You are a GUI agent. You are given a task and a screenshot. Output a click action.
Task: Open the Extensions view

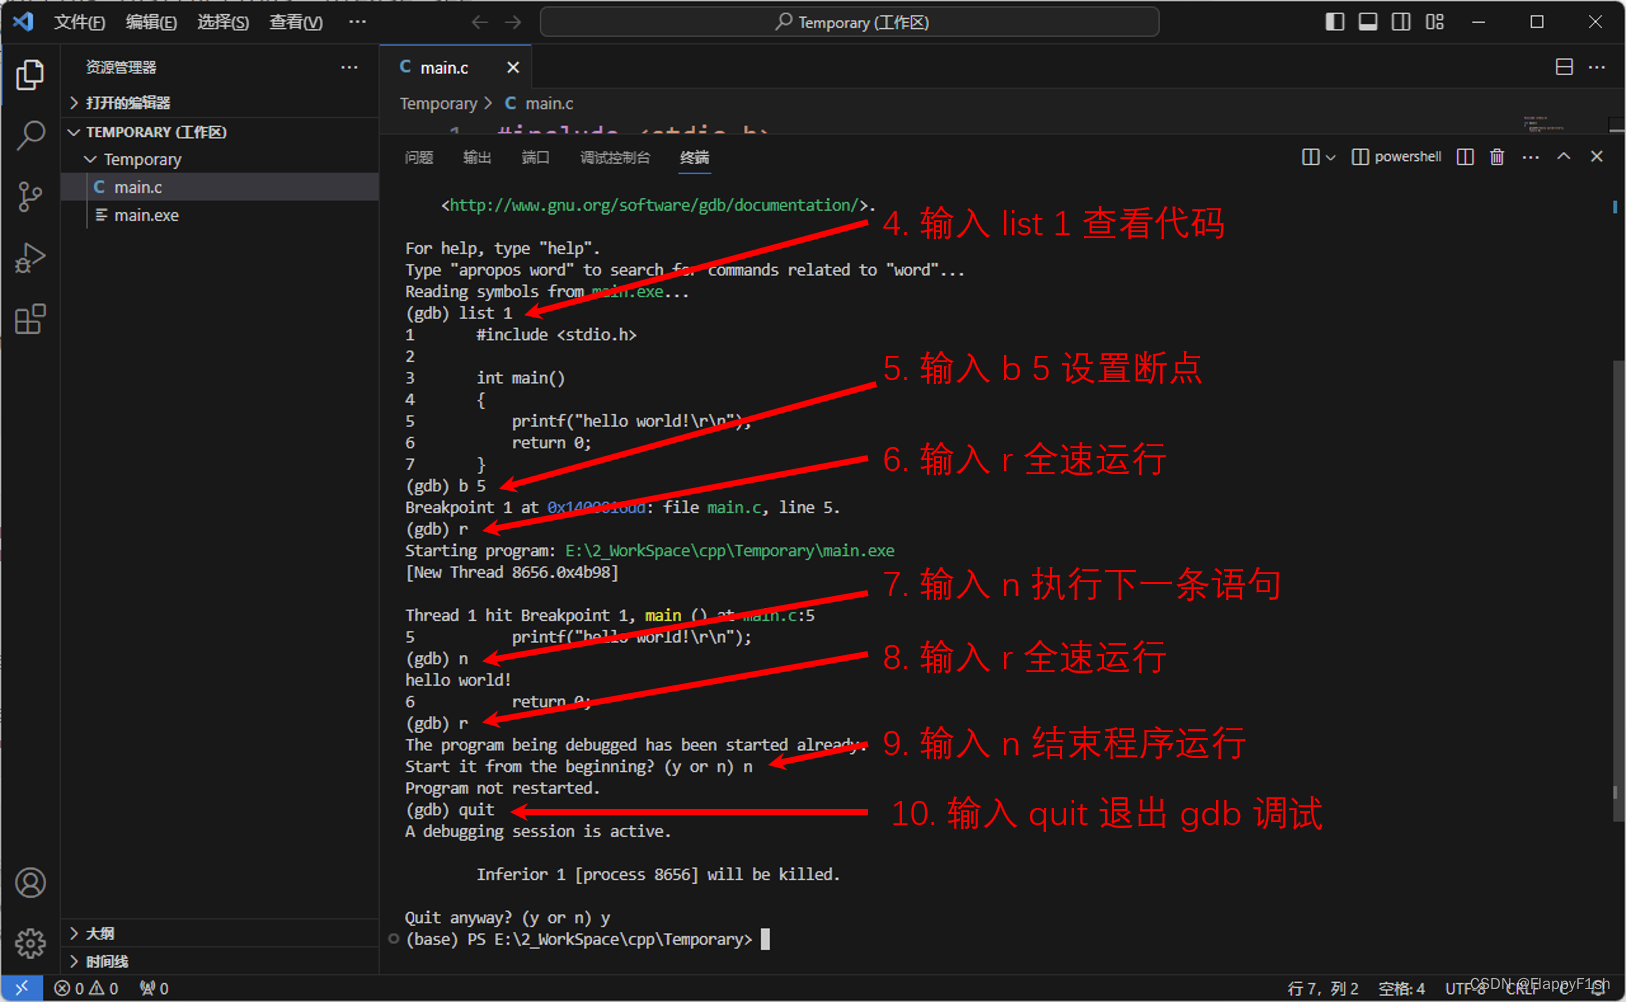pyautogui.click(x=30, y=320)
